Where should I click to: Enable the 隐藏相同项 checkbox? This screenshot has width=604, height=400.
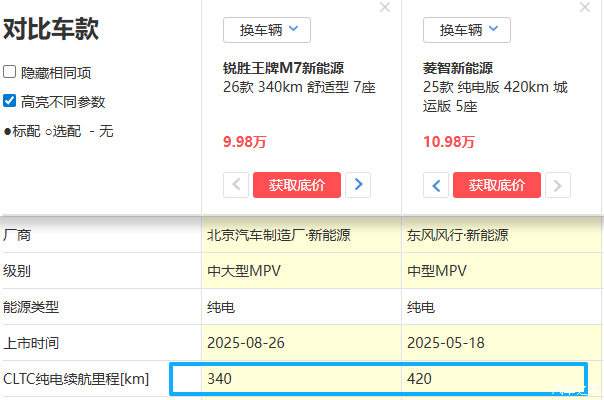[x=10, y=73]
